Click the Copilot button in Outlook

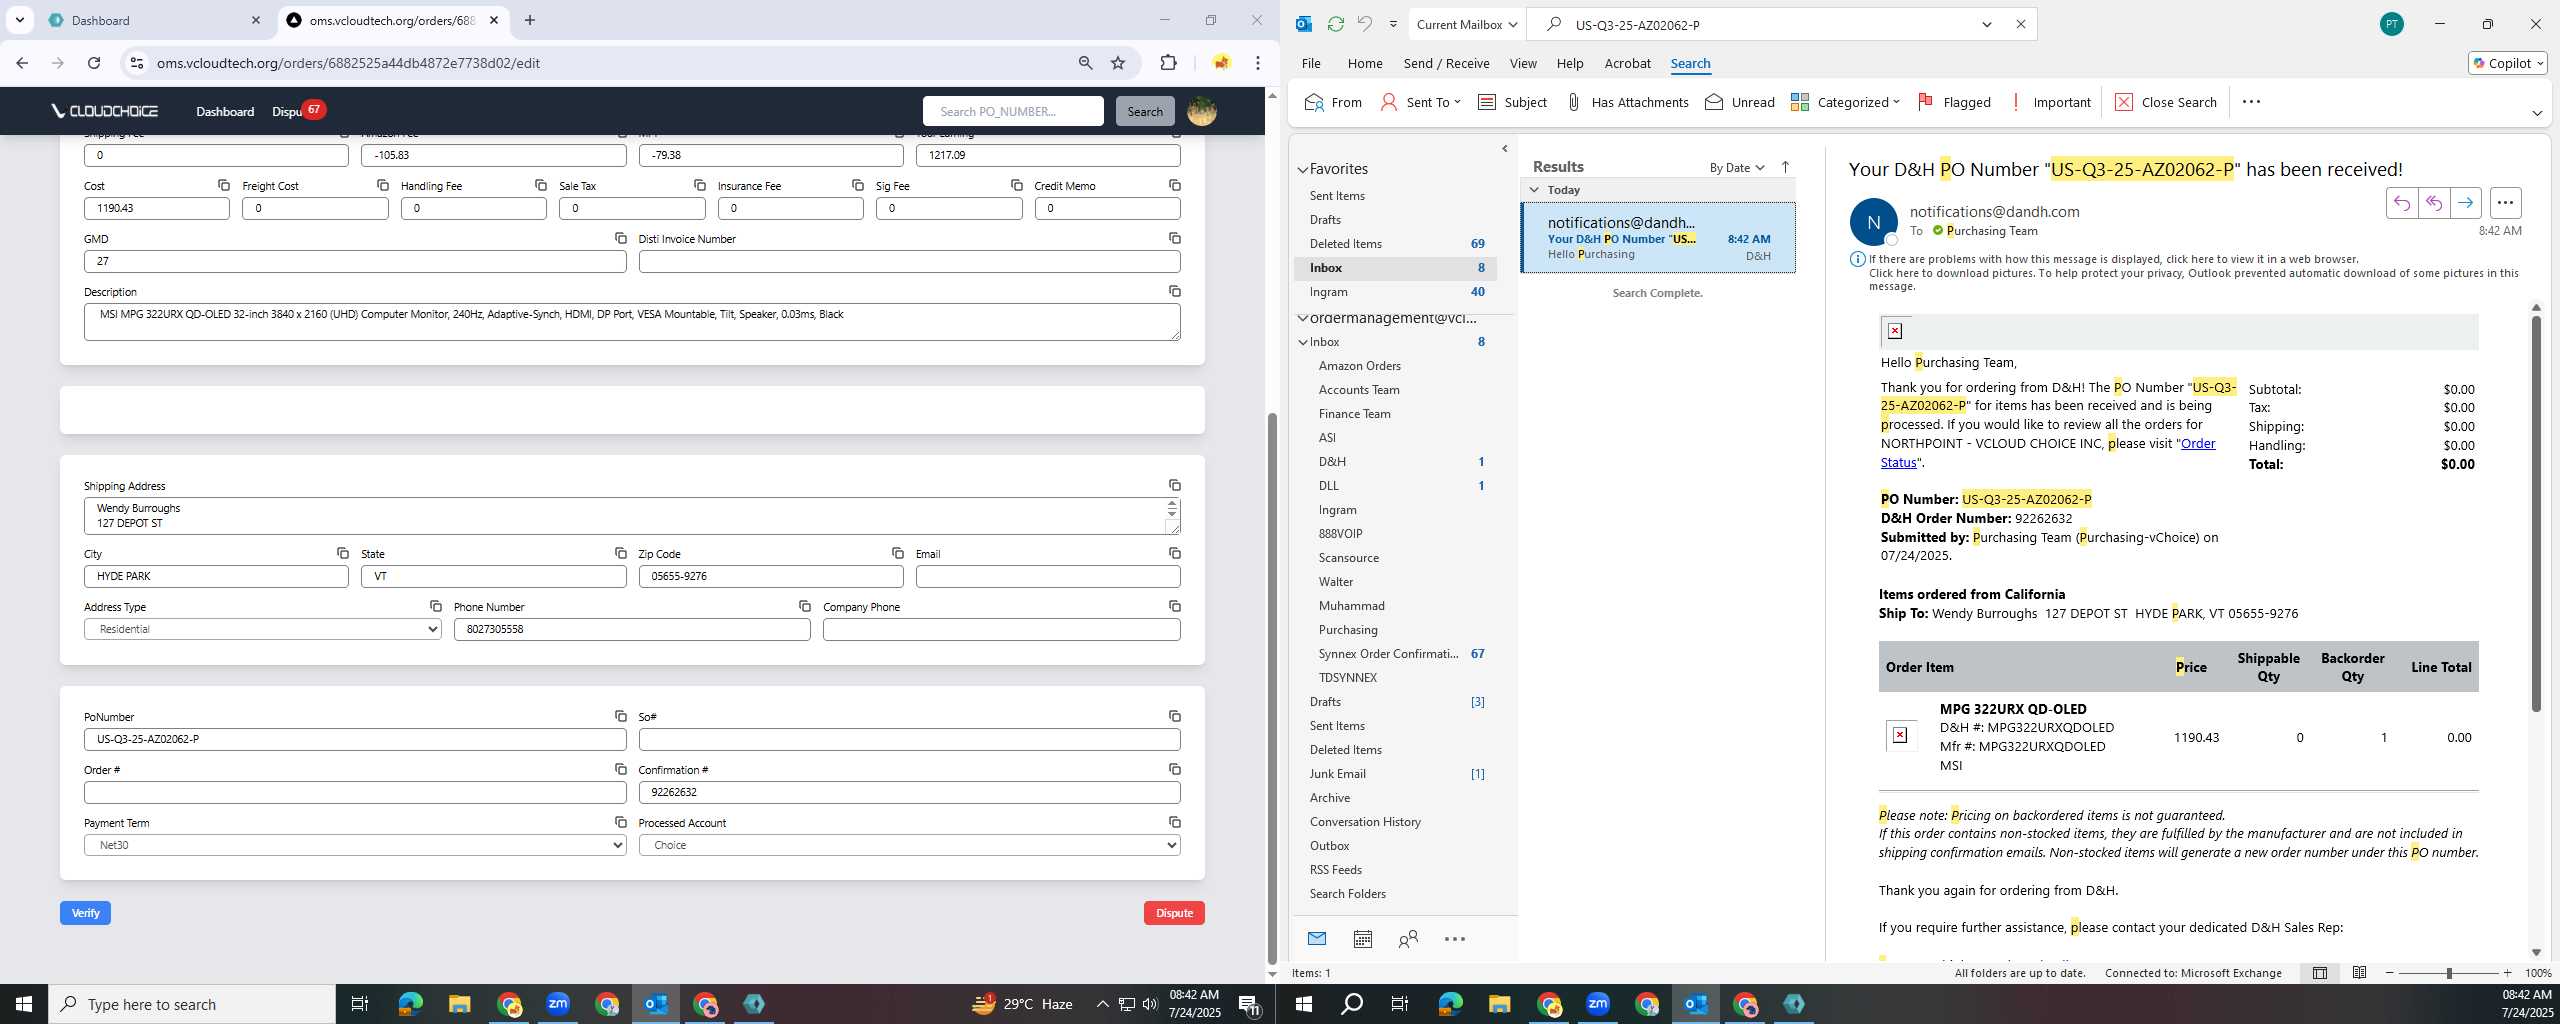2507,63
